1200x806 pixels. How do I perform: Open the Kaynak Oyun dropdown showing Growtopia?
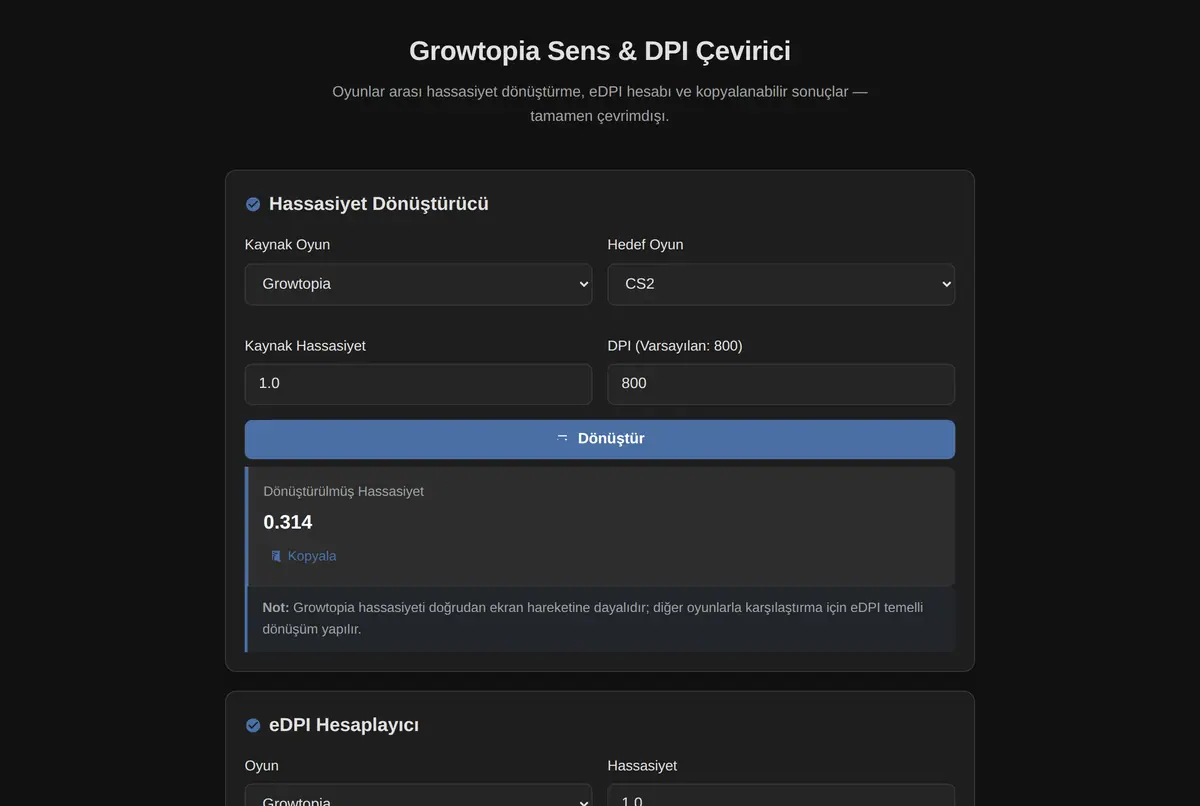click(x=418, y=284)
